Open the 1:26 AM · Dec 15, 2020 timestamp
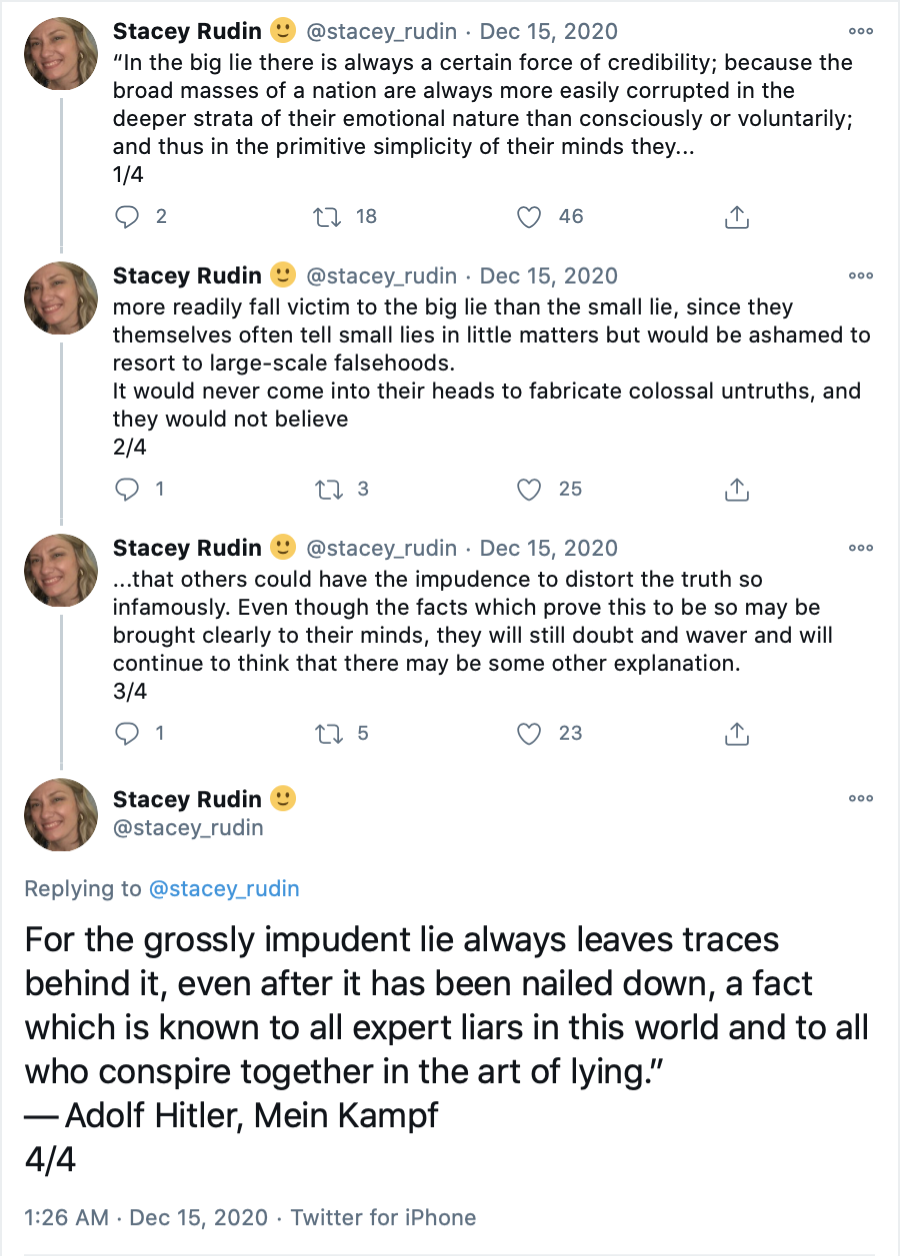Viewport: 900px width, 1256px height. 146,1217
